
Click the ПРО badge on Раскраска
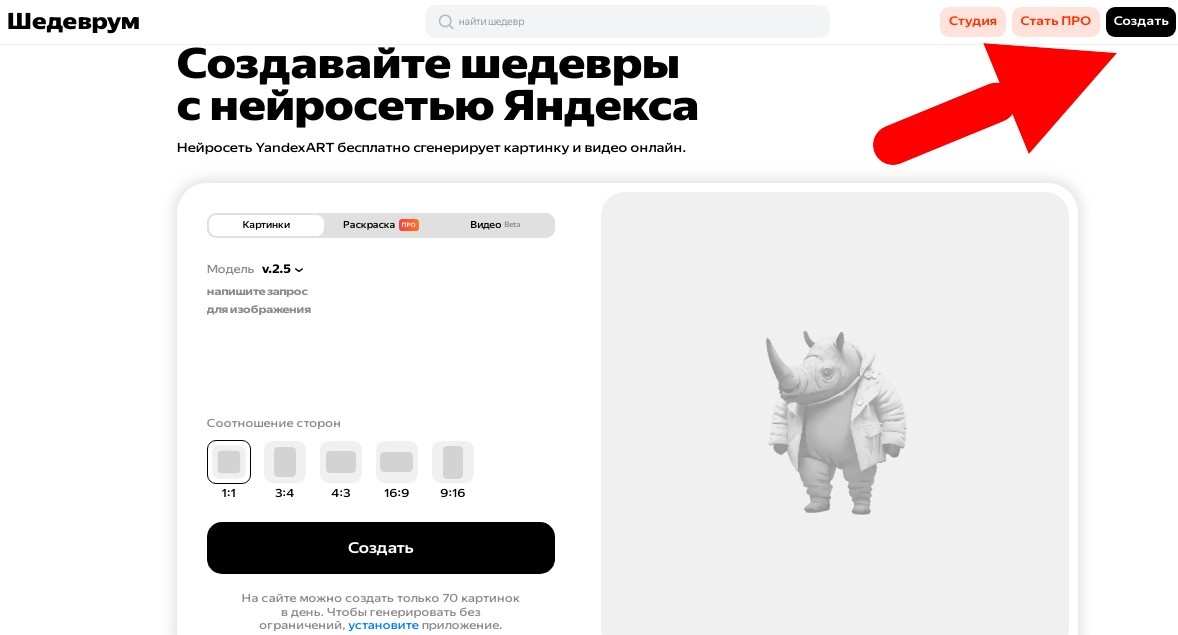pyautogui.click(x=409, y=225)
